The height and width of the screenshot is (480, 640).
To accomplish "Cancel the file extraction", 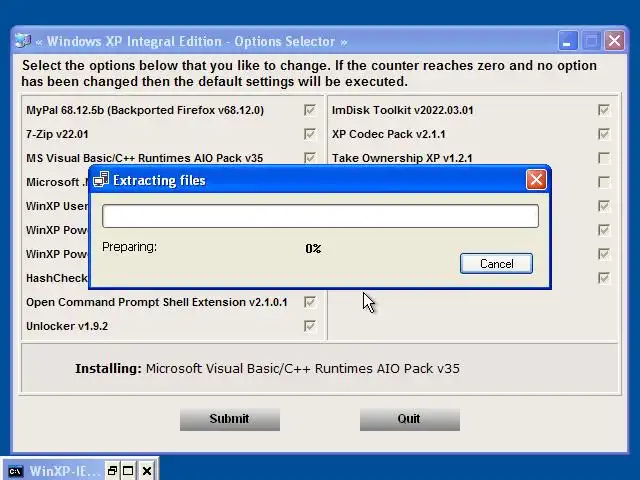I will tap(496, 264).
